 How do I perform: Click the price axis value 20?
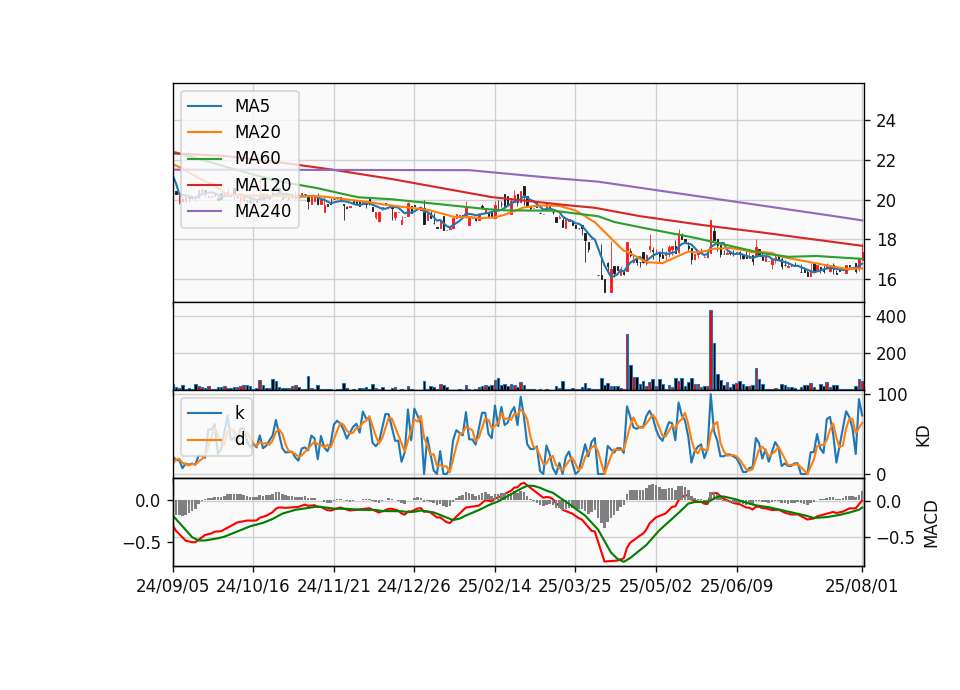(x=886, y=201)
